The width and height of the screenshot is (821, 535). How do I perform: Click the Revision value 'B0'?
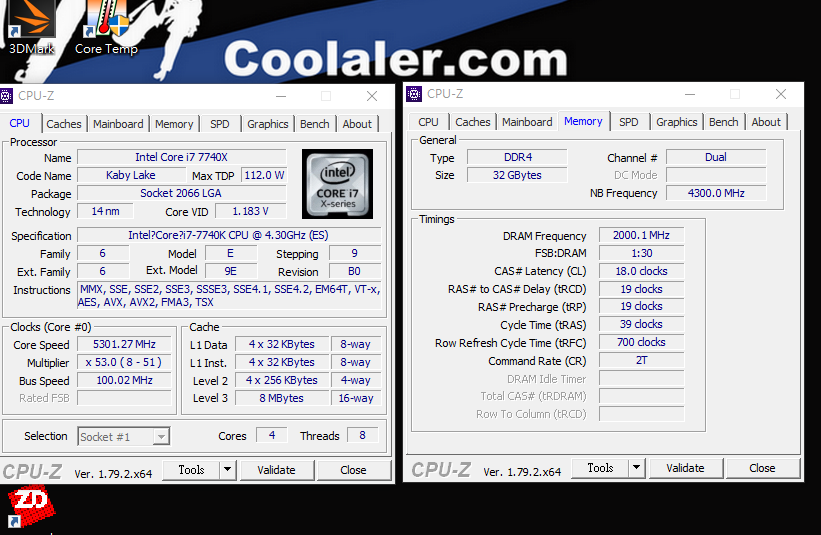pos(354,271)
